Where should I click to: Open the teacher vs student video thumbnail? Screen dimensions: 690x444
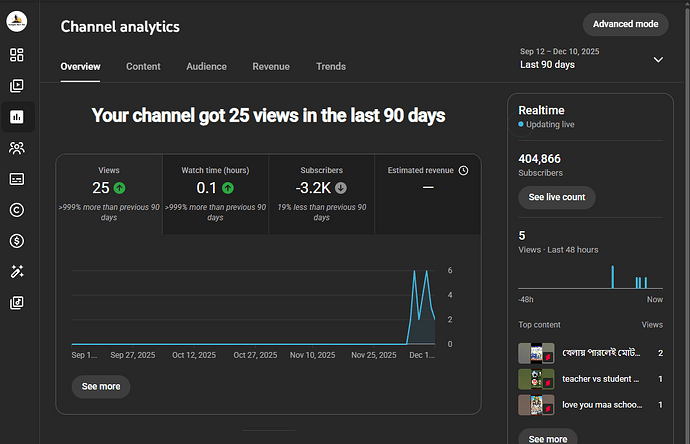[x=536, y=379]
